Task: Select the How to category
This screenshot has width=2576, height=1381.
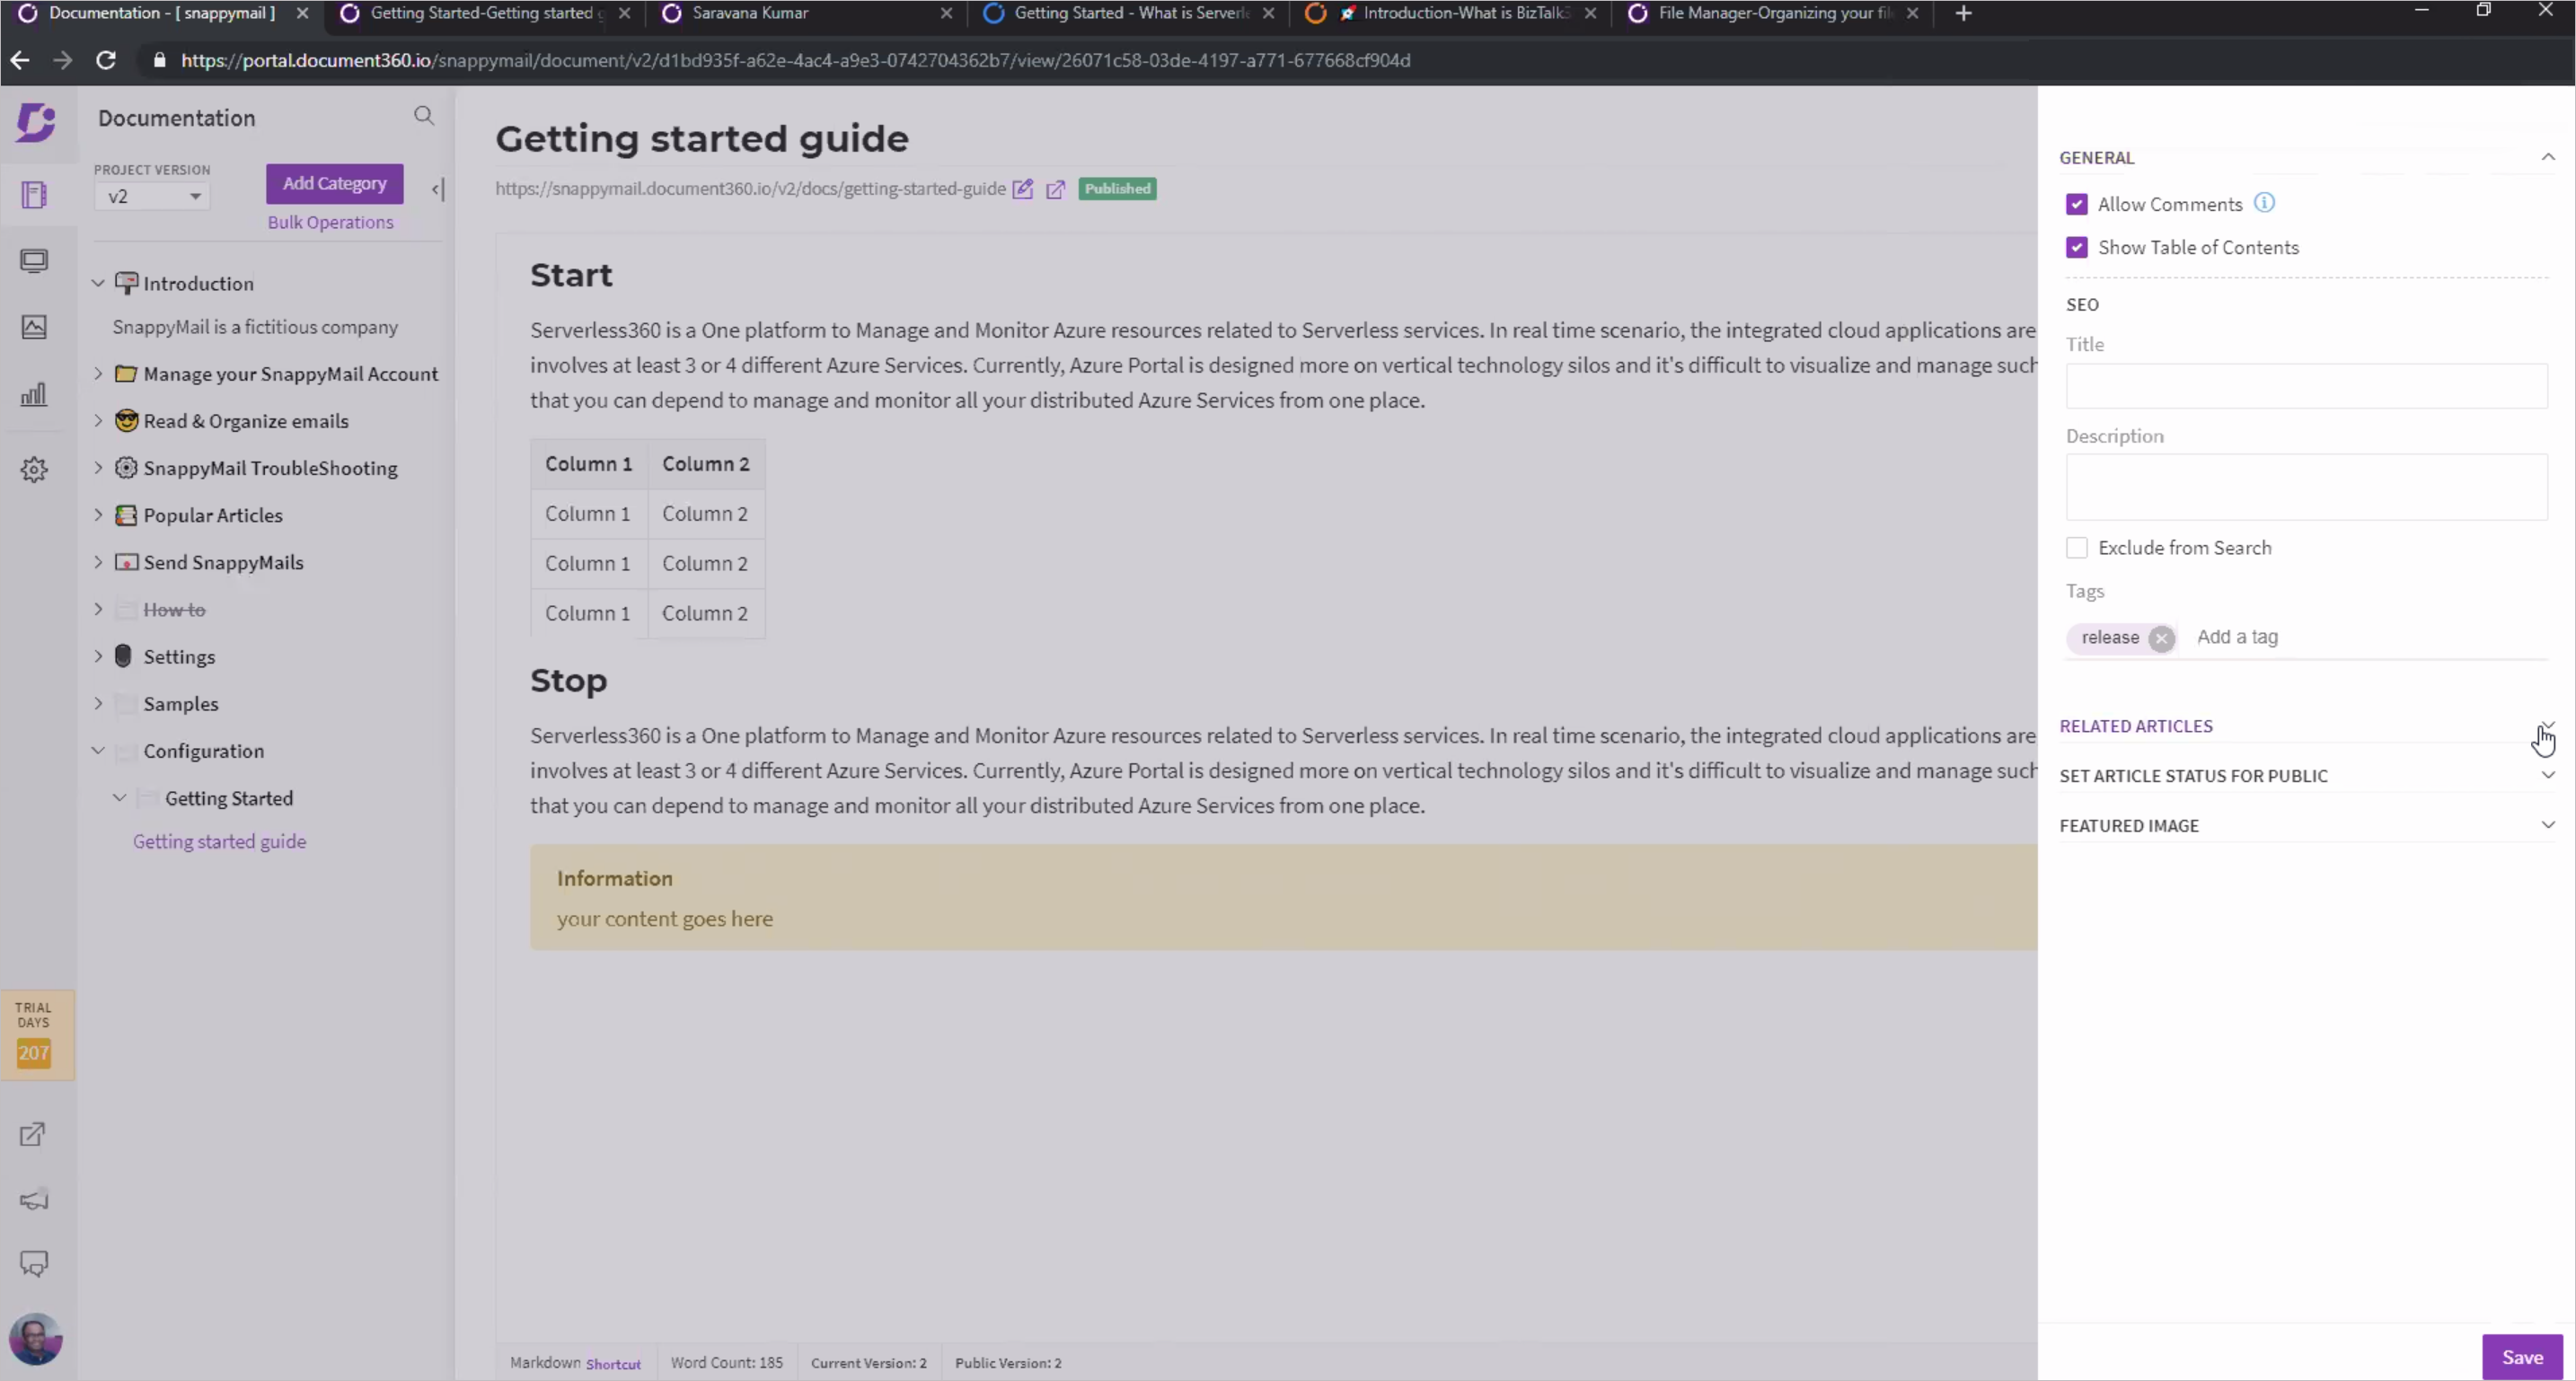Action: point(174,609)
